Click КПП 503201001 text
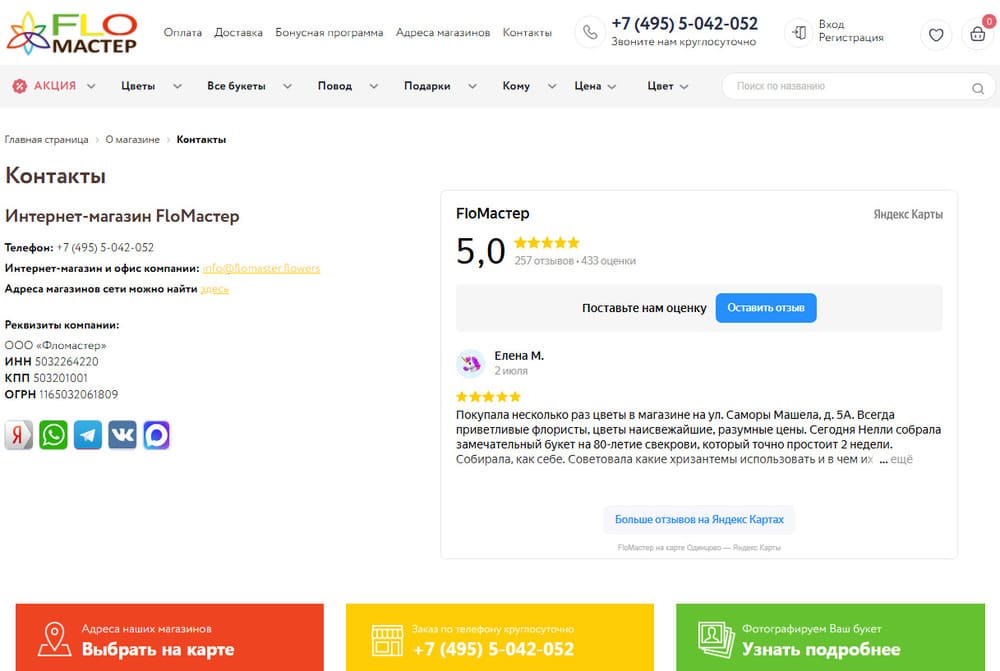Viewport: 1000px width, 671px height. 46,378
